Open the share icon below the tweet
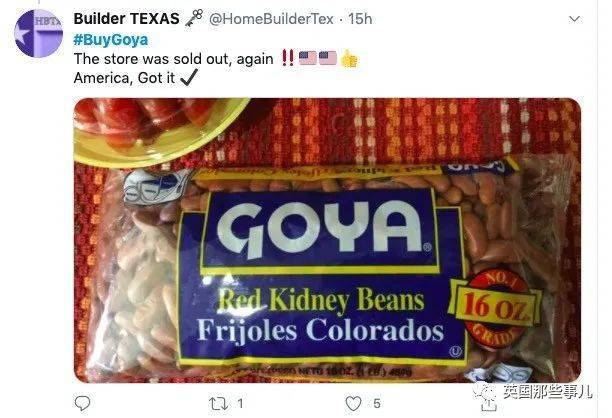 pos(488,404)
